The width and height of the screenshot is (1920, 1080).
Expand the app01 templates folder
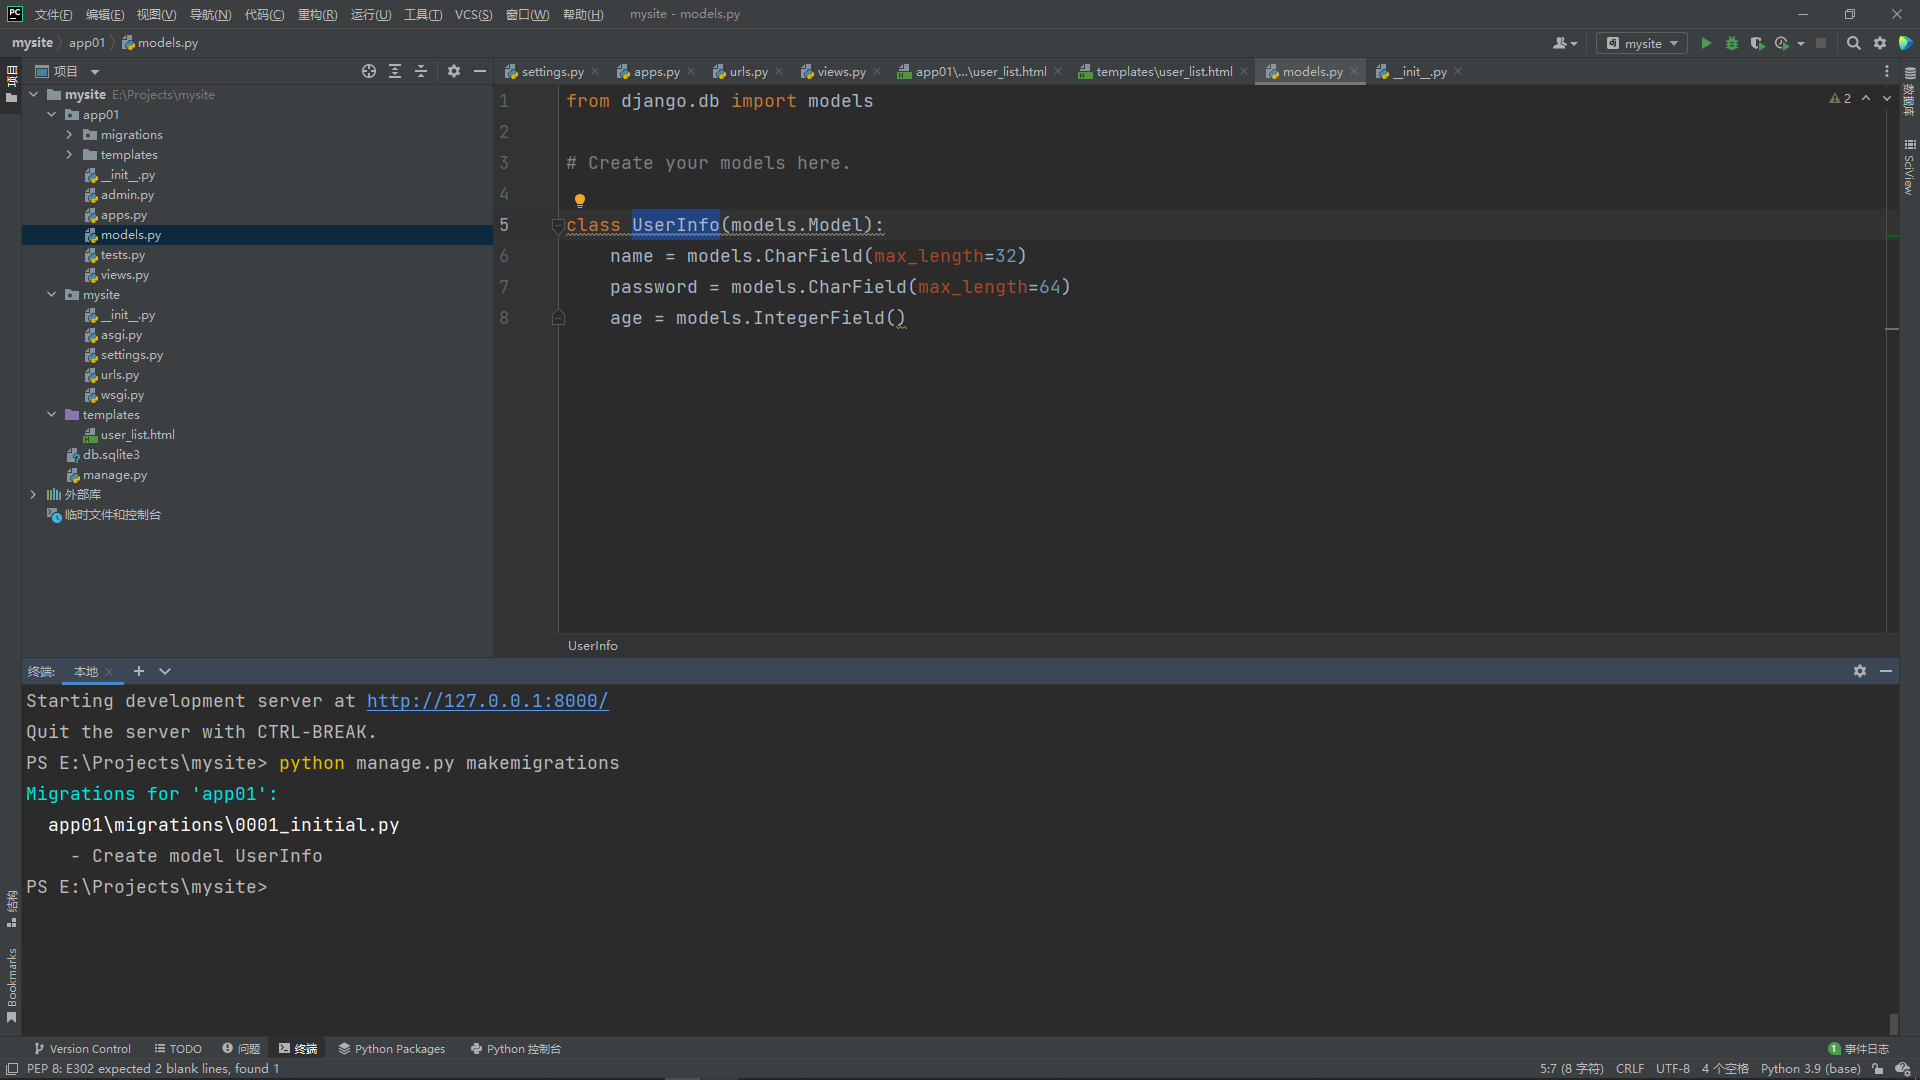(x=69, y=155)
